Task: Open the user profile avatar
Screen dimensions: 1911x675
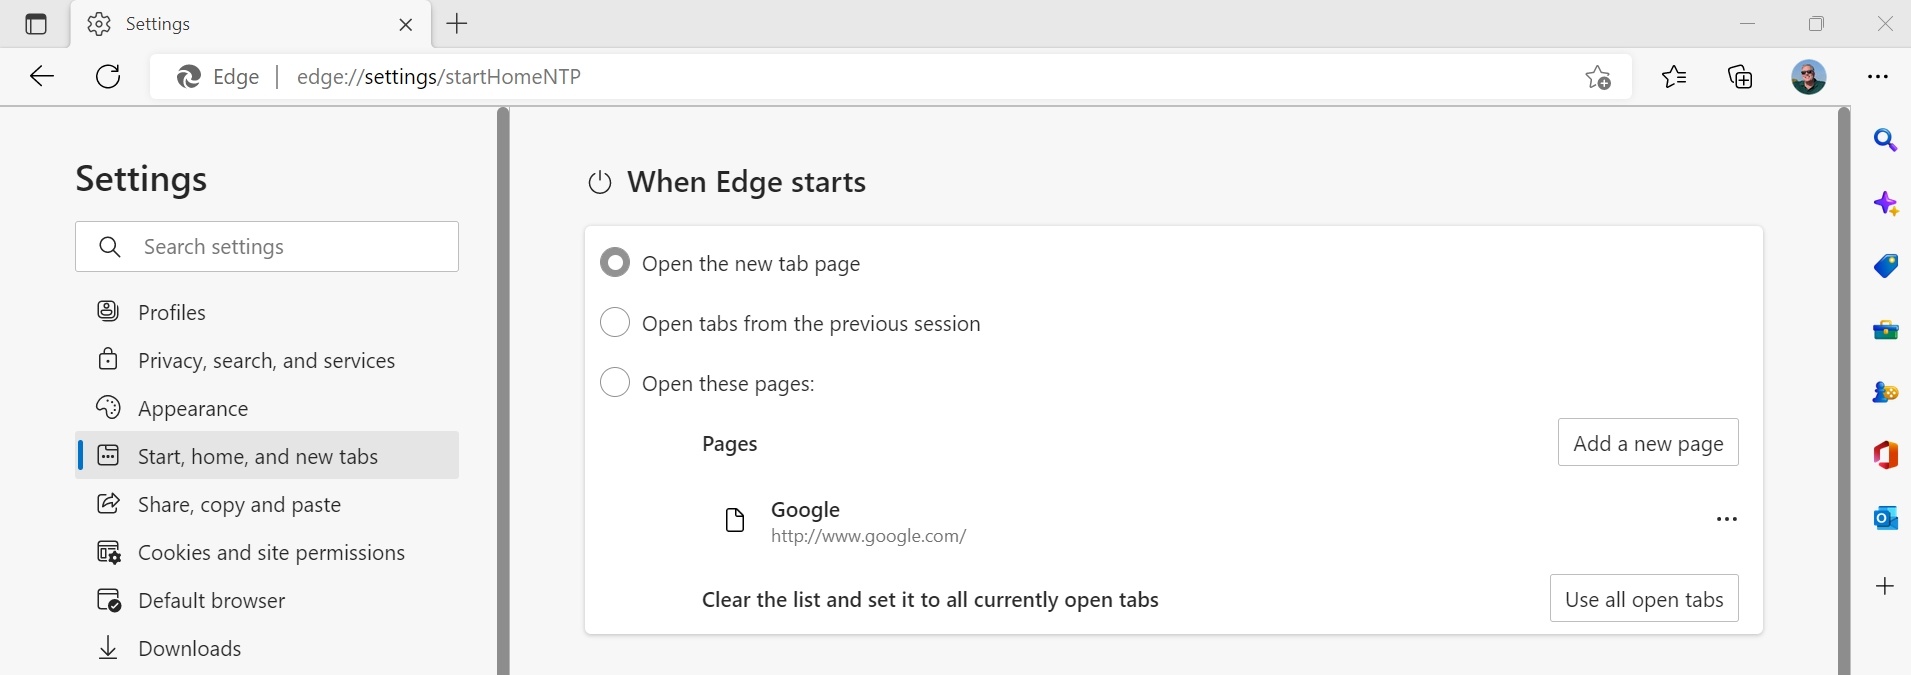Action: click(1808, 77)
